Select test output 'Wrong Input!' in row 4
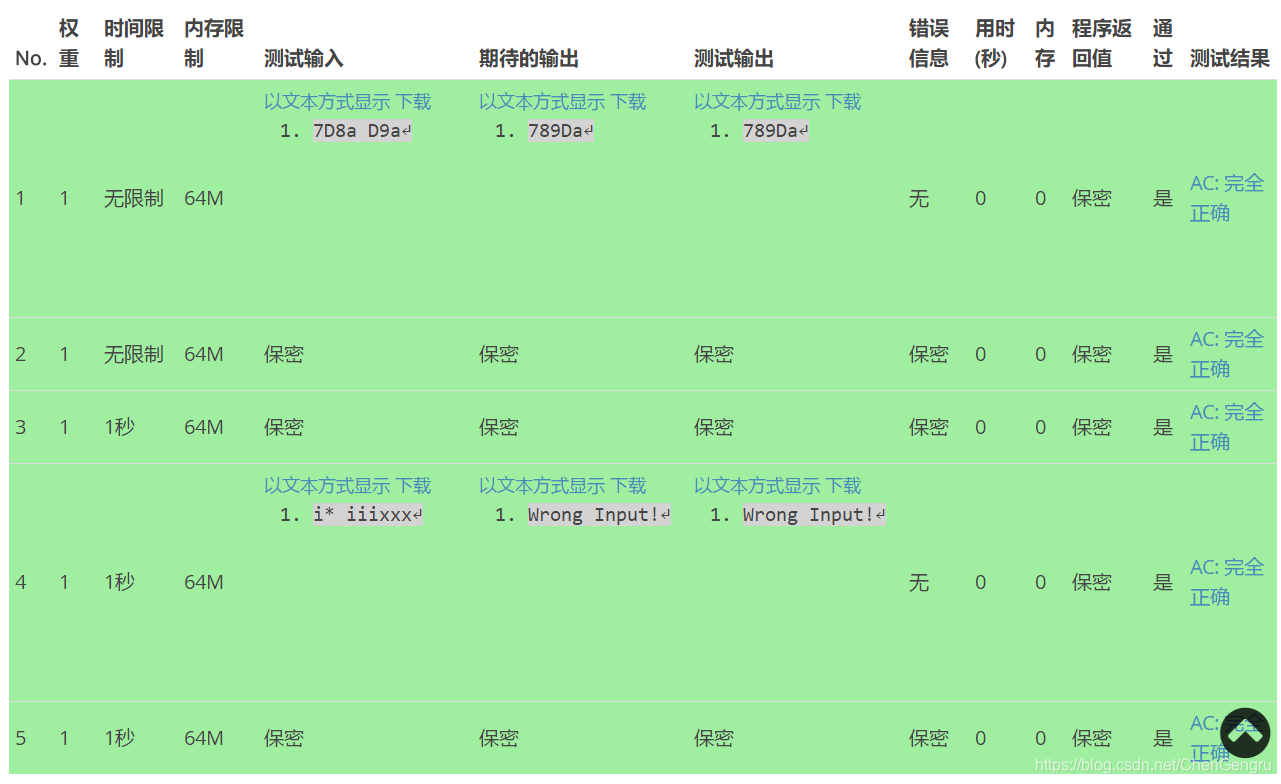1281x784 pixels. [814, 515]
